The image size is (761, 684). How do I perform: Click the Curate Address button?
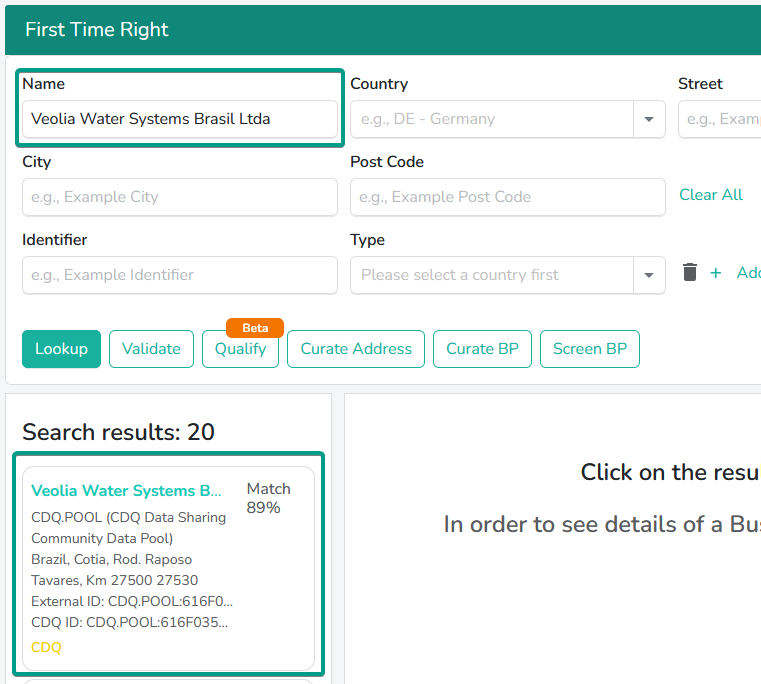(356, 349)
